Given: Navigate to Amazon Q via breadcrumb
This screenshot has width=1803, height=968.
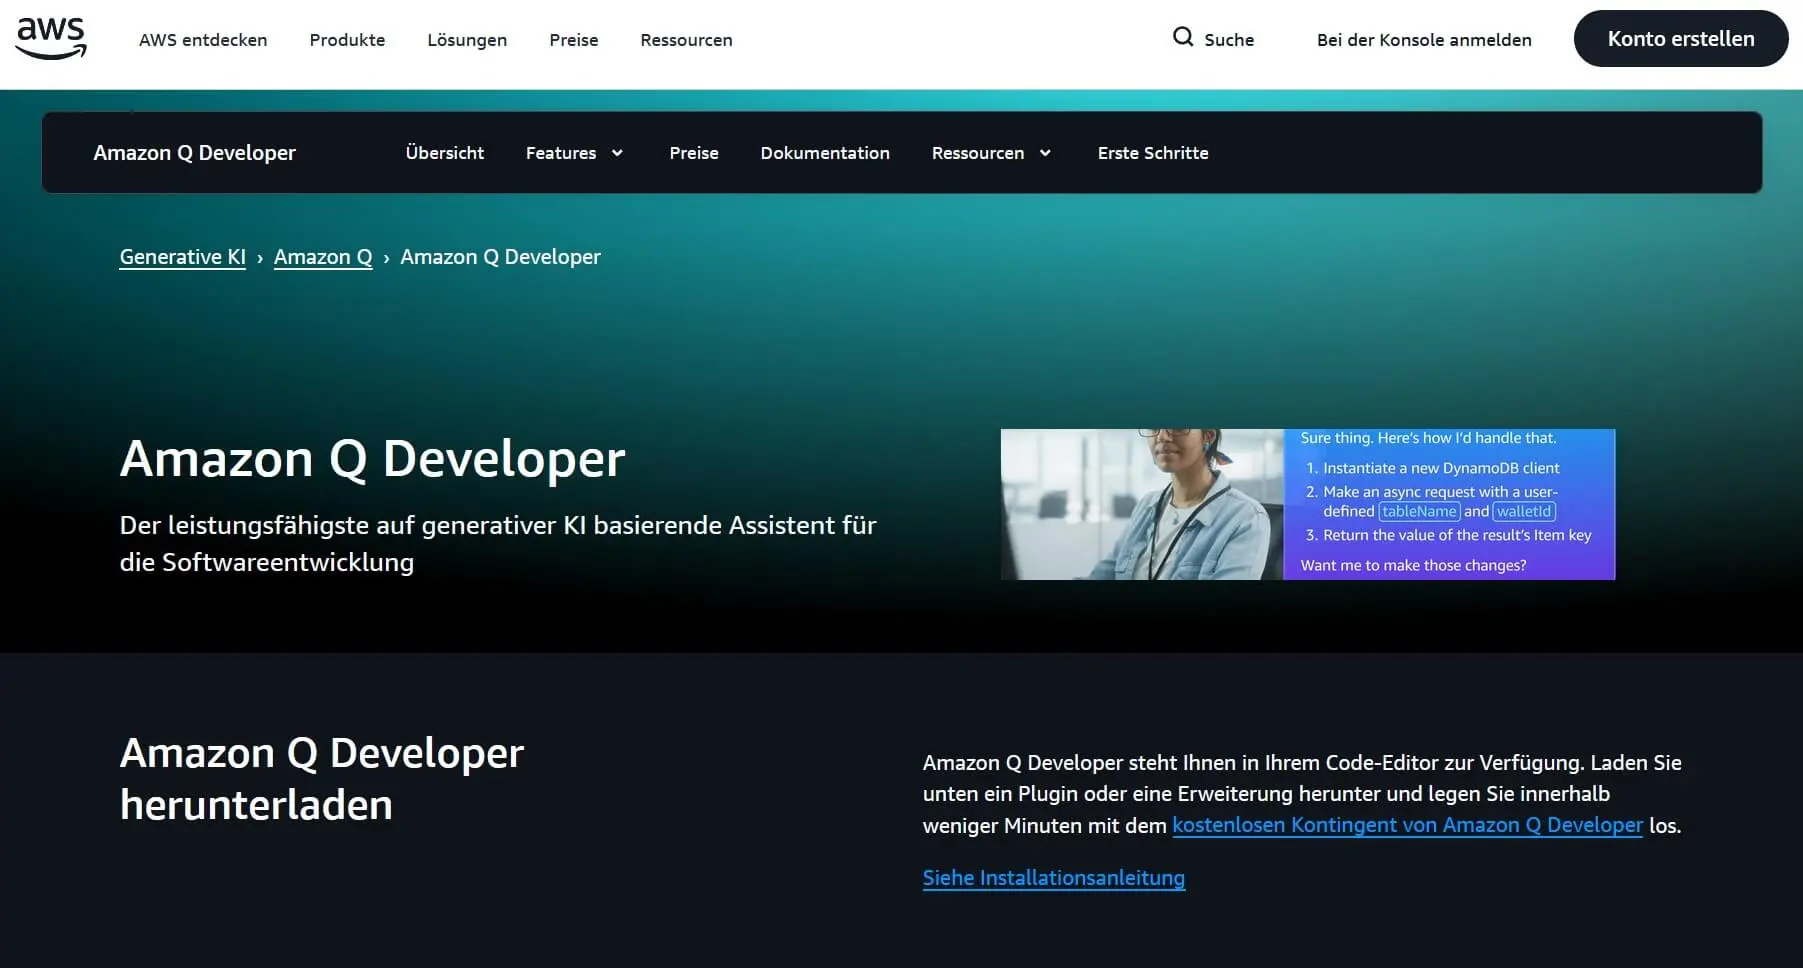Looking at the screenshot, I should [322, 256].
